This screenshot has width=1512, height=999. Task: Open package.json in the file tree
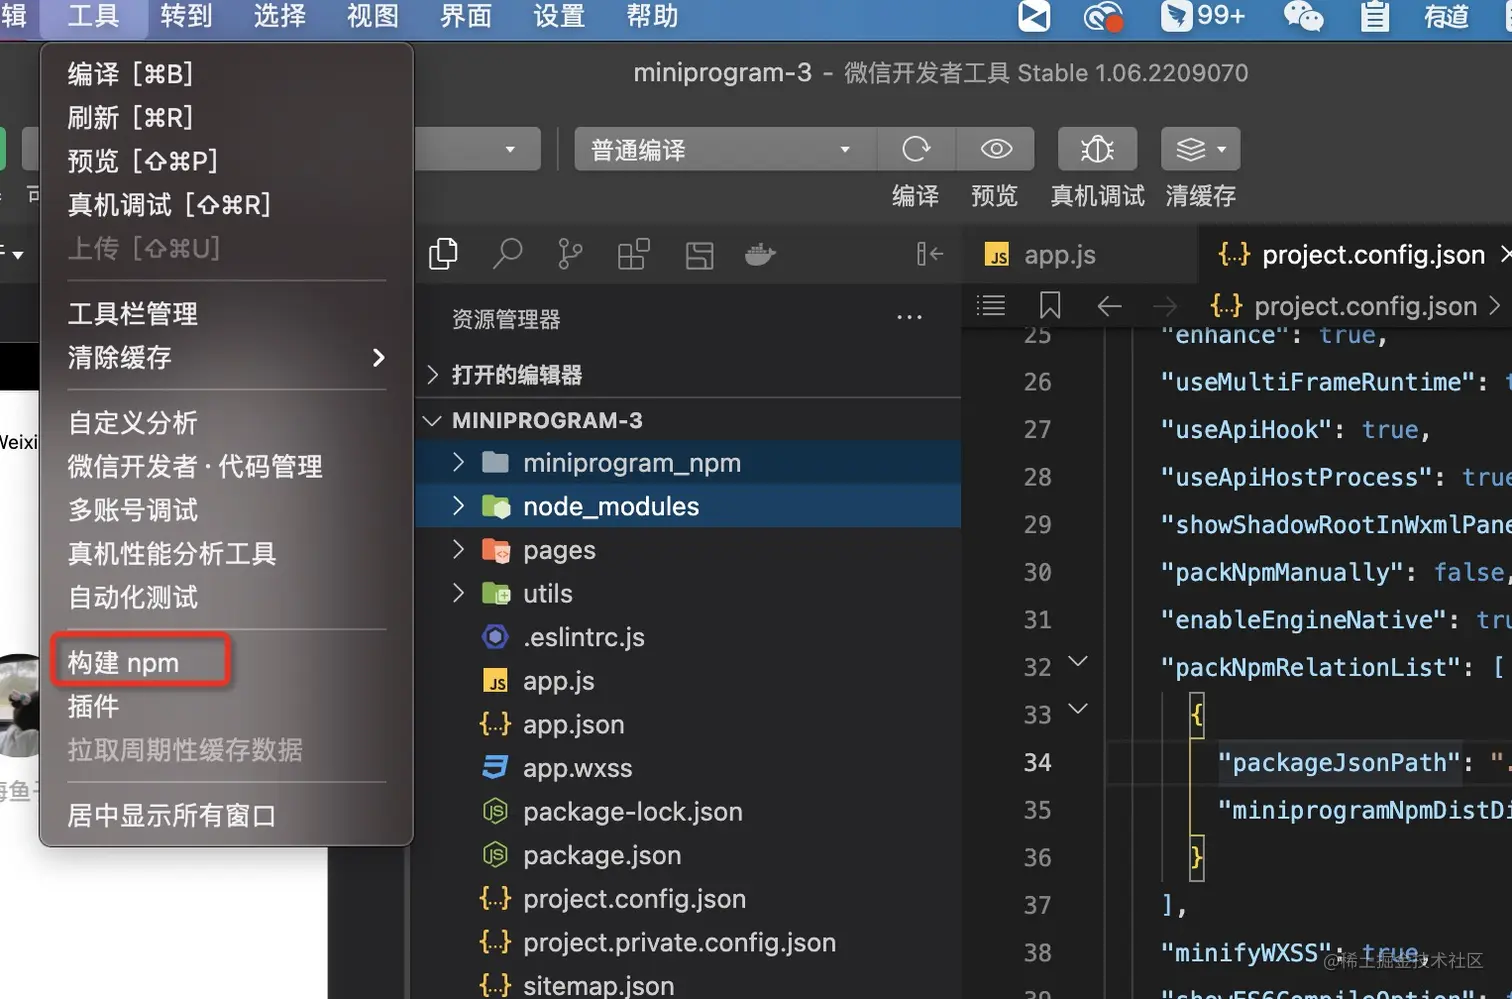(690, 855)
